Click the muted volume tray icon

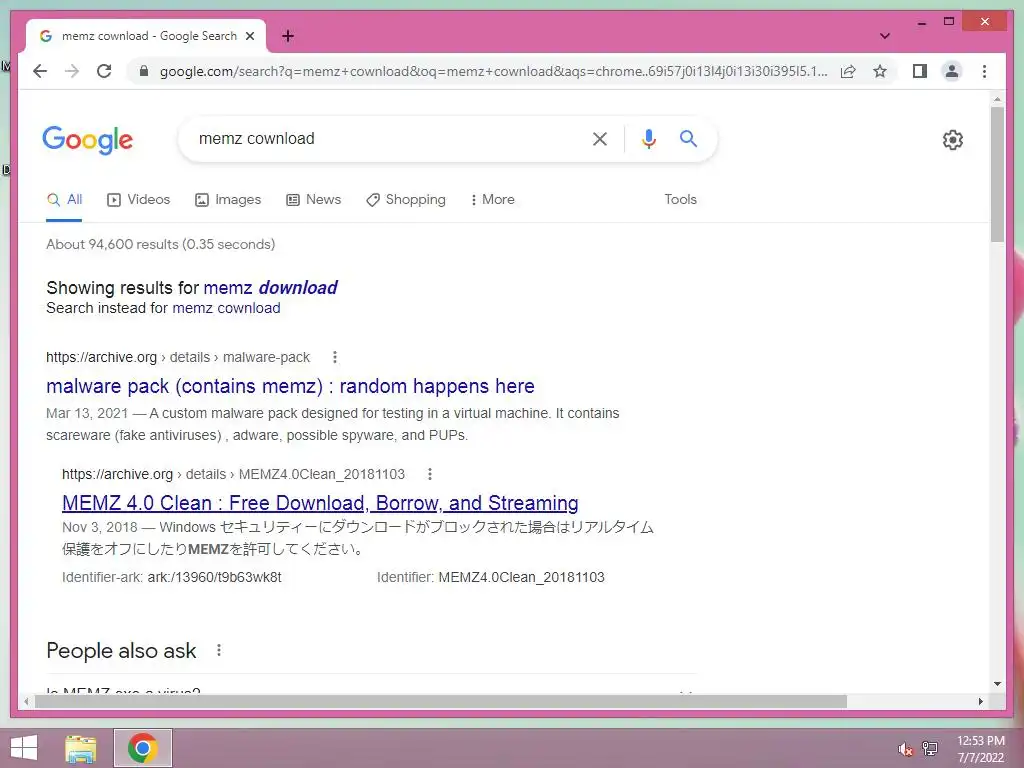point(905,749)
